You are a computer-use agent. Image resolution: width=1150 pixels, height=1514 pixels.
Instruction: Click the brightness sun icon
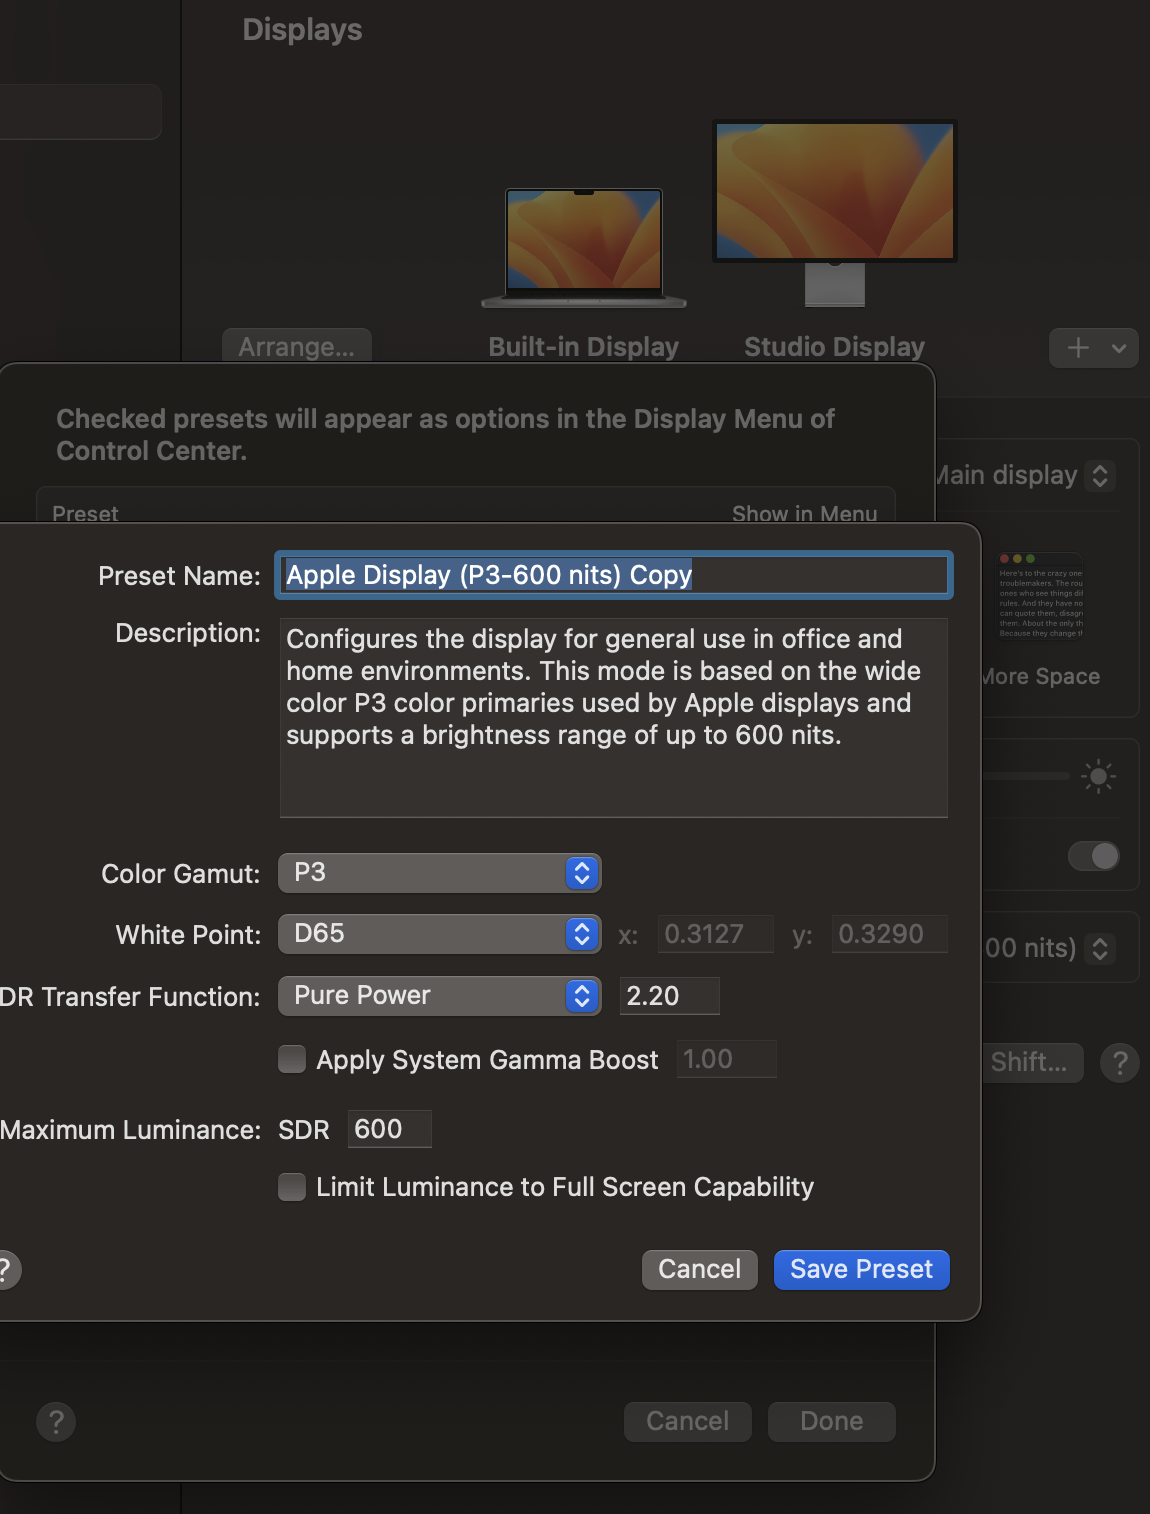1098,776
